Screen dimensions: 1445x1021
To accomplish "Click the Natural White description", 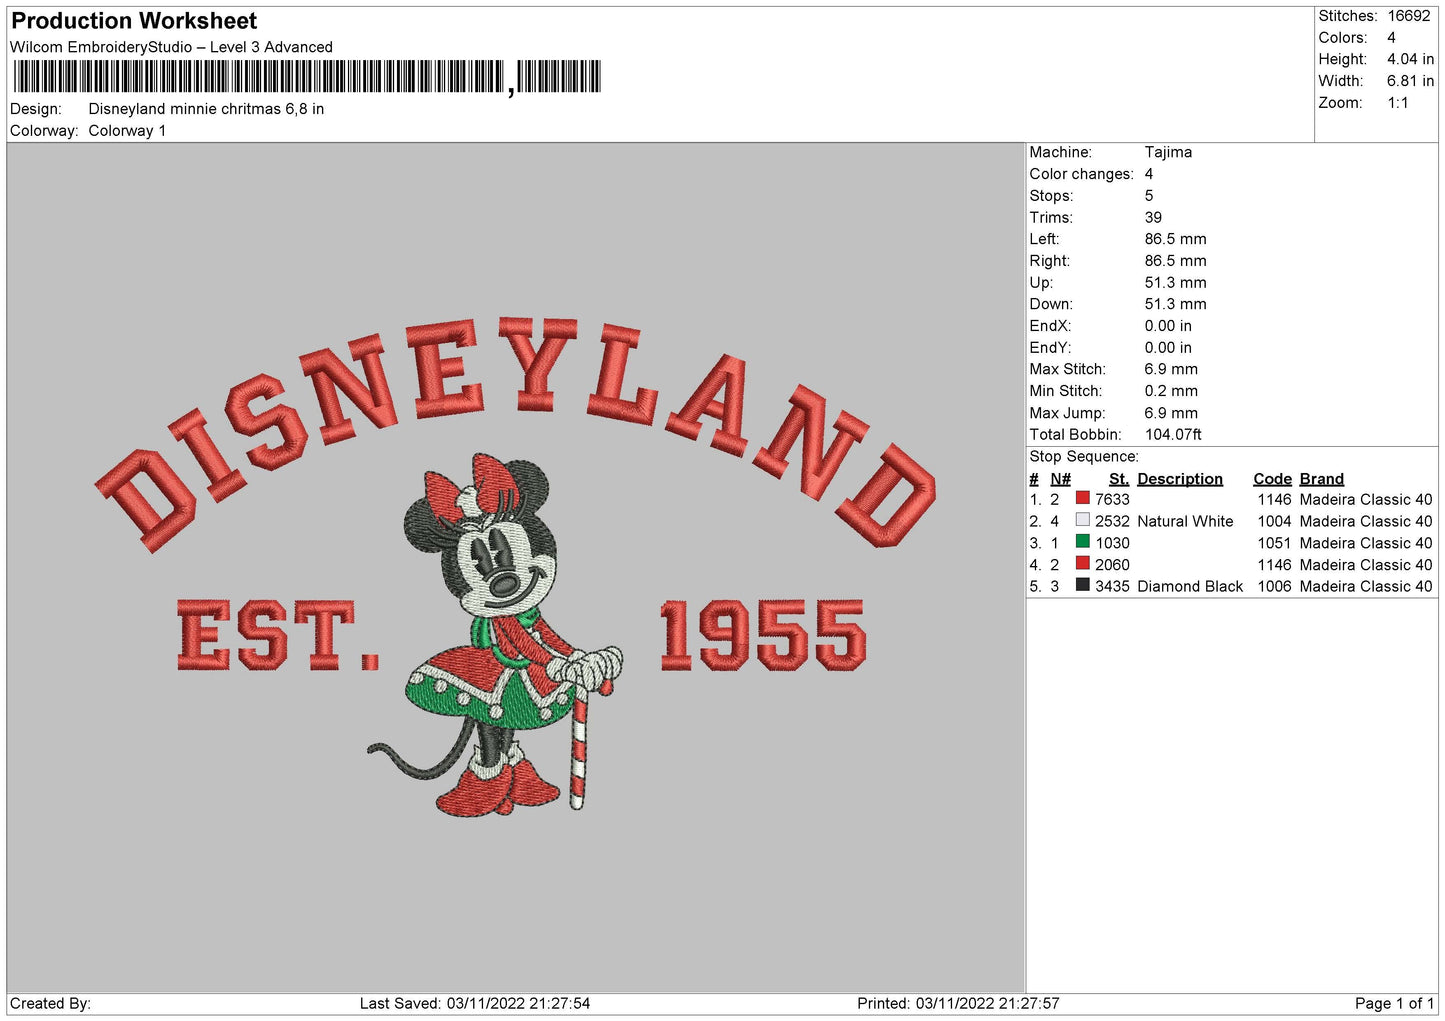I will [x=1185, y=521].
